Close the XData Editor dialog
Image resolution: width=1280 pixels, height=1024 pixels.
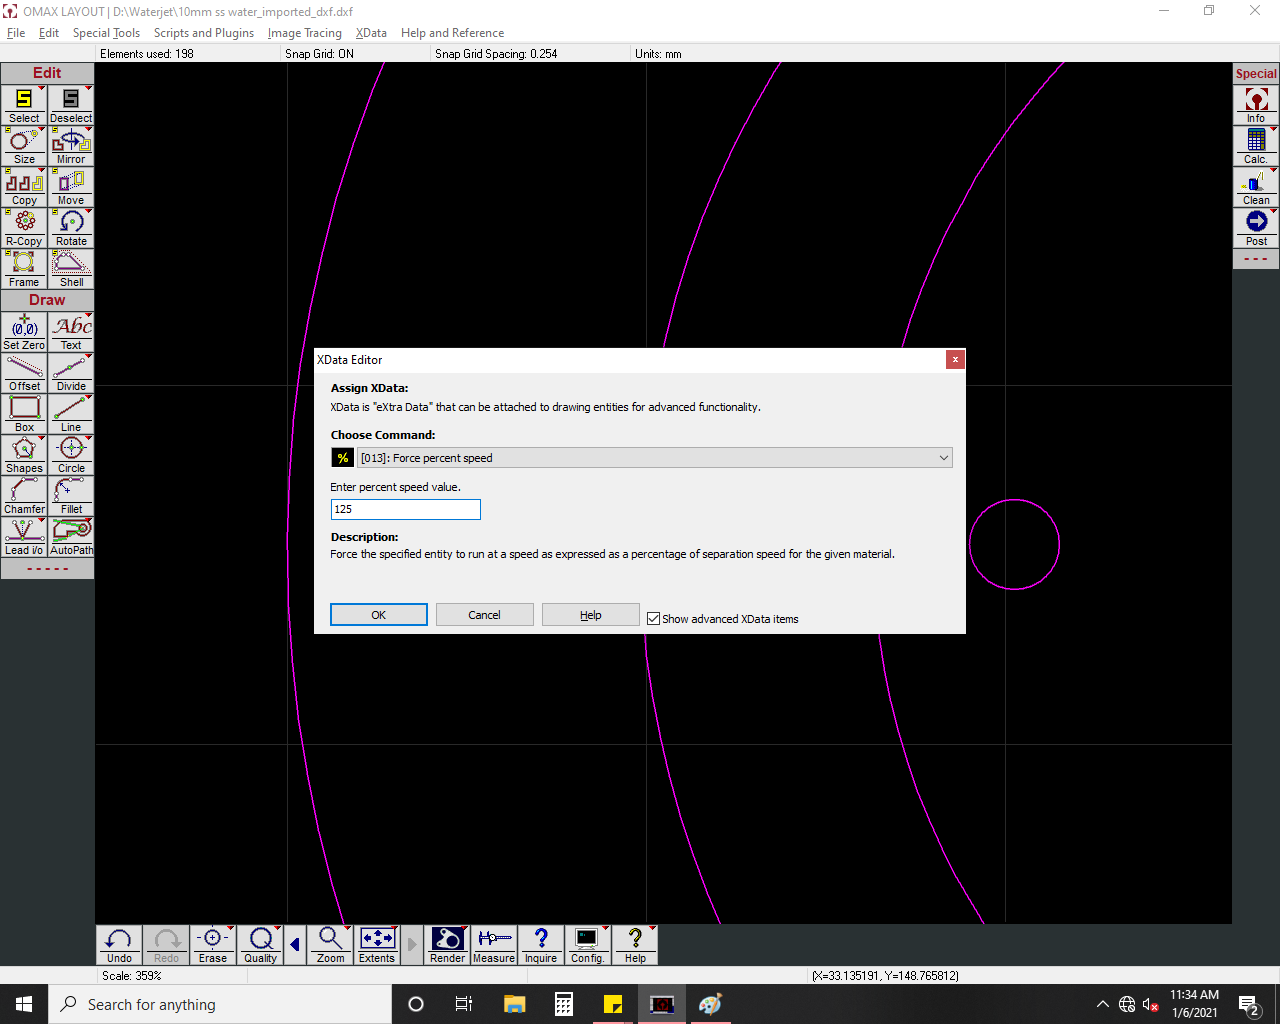(955, 359)
